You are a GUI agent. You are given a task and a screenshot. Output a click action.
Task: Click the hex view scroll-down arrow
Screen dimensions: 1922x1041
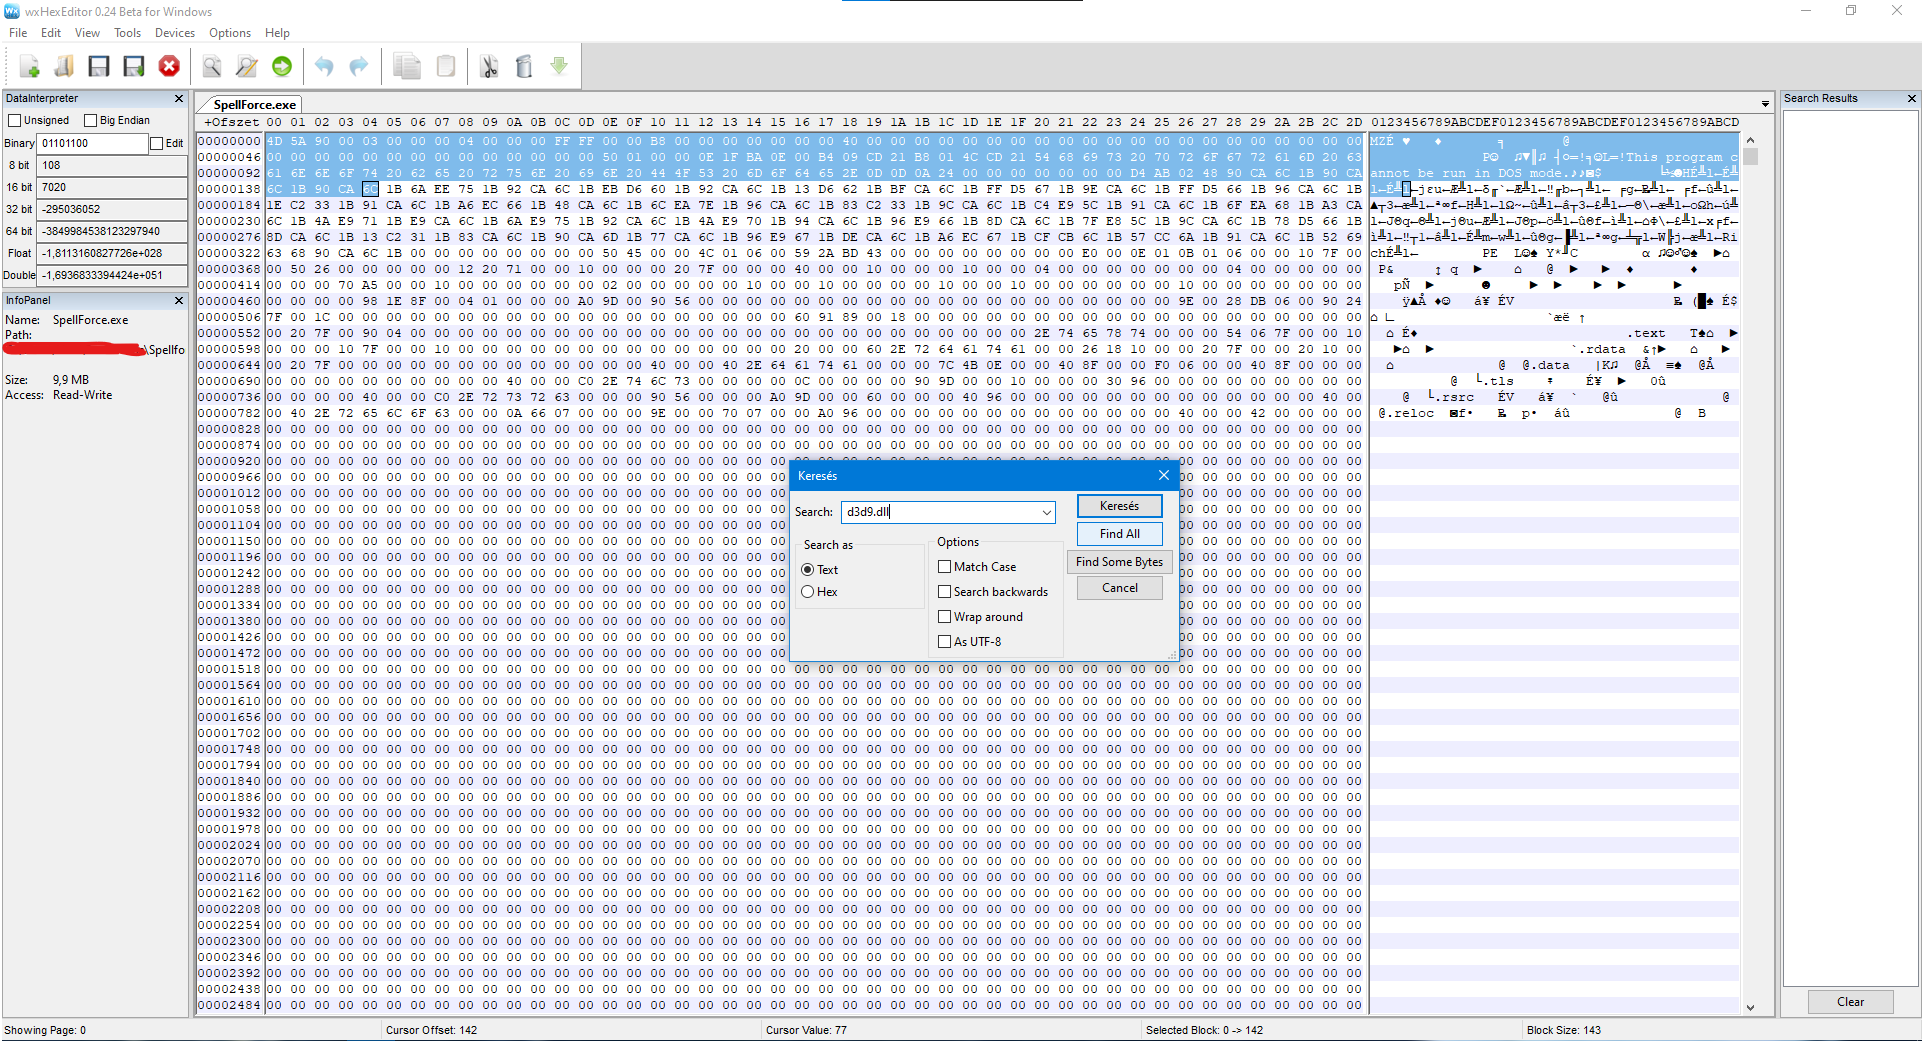click(x=1750, y=1007)
